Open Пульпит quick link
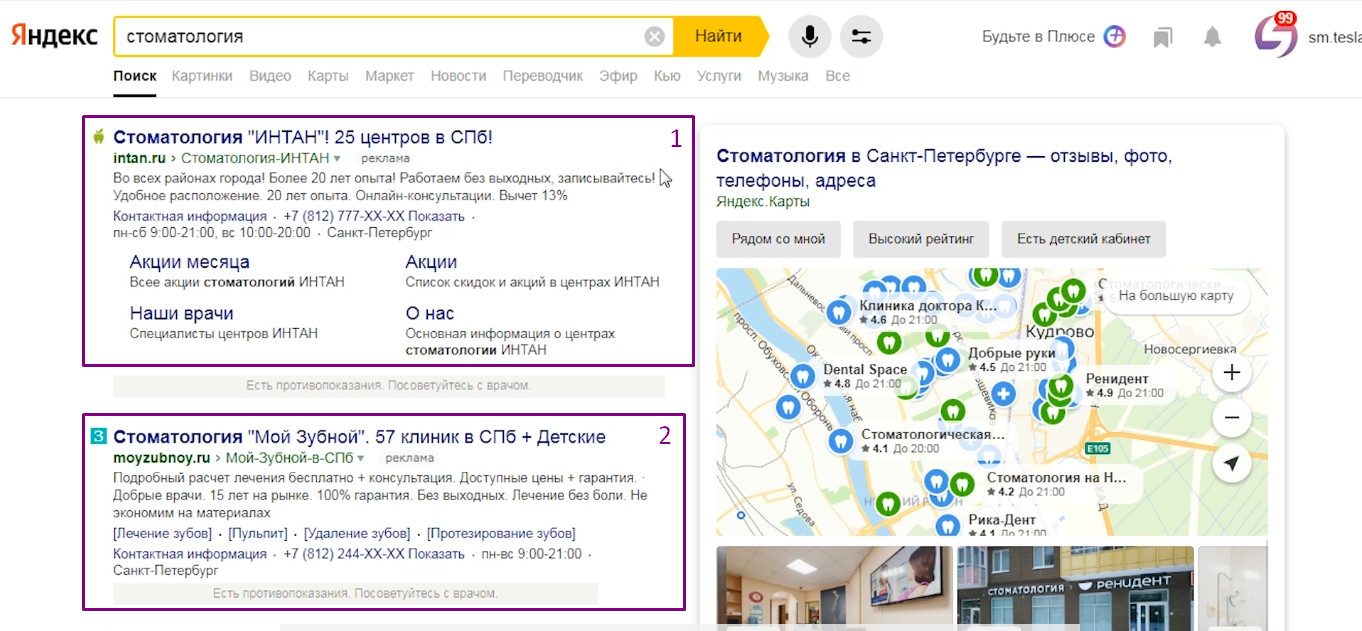The height and width of the screenshot is (631, 1362). click(258, 533)
